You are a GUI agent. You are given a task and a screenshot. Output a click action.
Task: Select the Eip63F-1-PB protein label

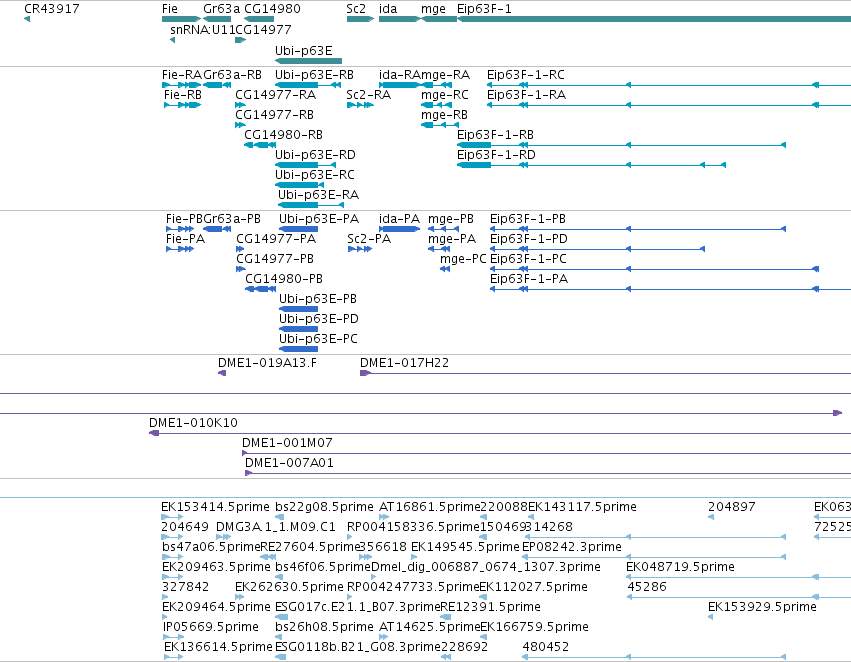(528, 219)
